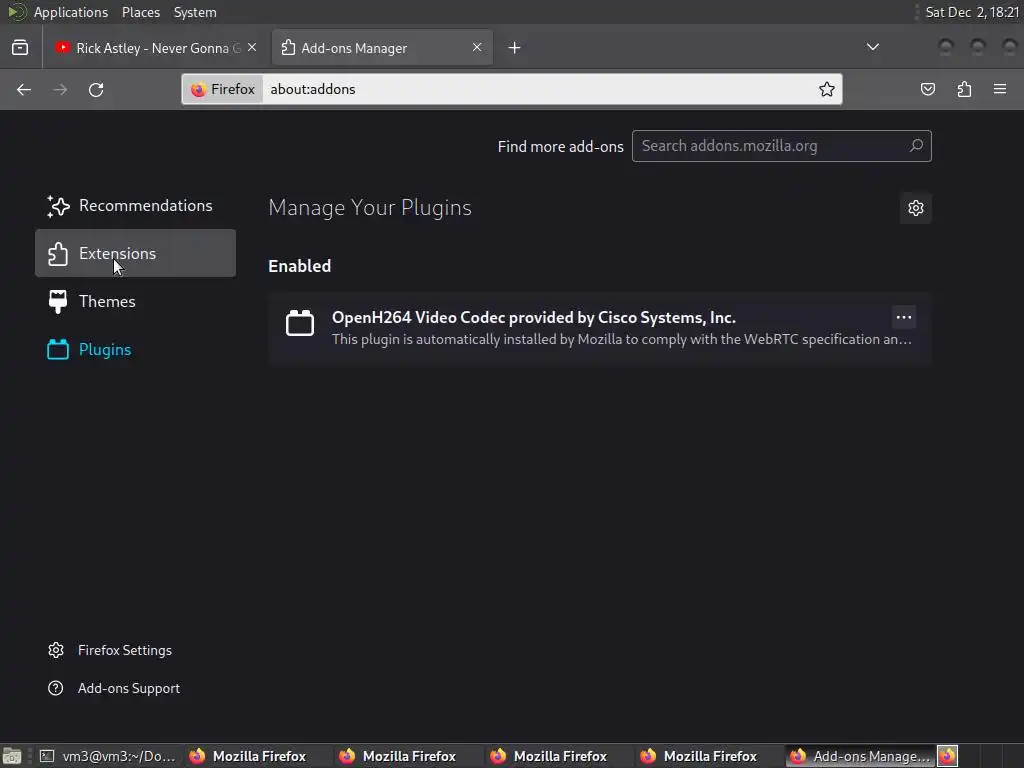
Task: Bookmark this page with the star icon
Action: pos(827,89)
